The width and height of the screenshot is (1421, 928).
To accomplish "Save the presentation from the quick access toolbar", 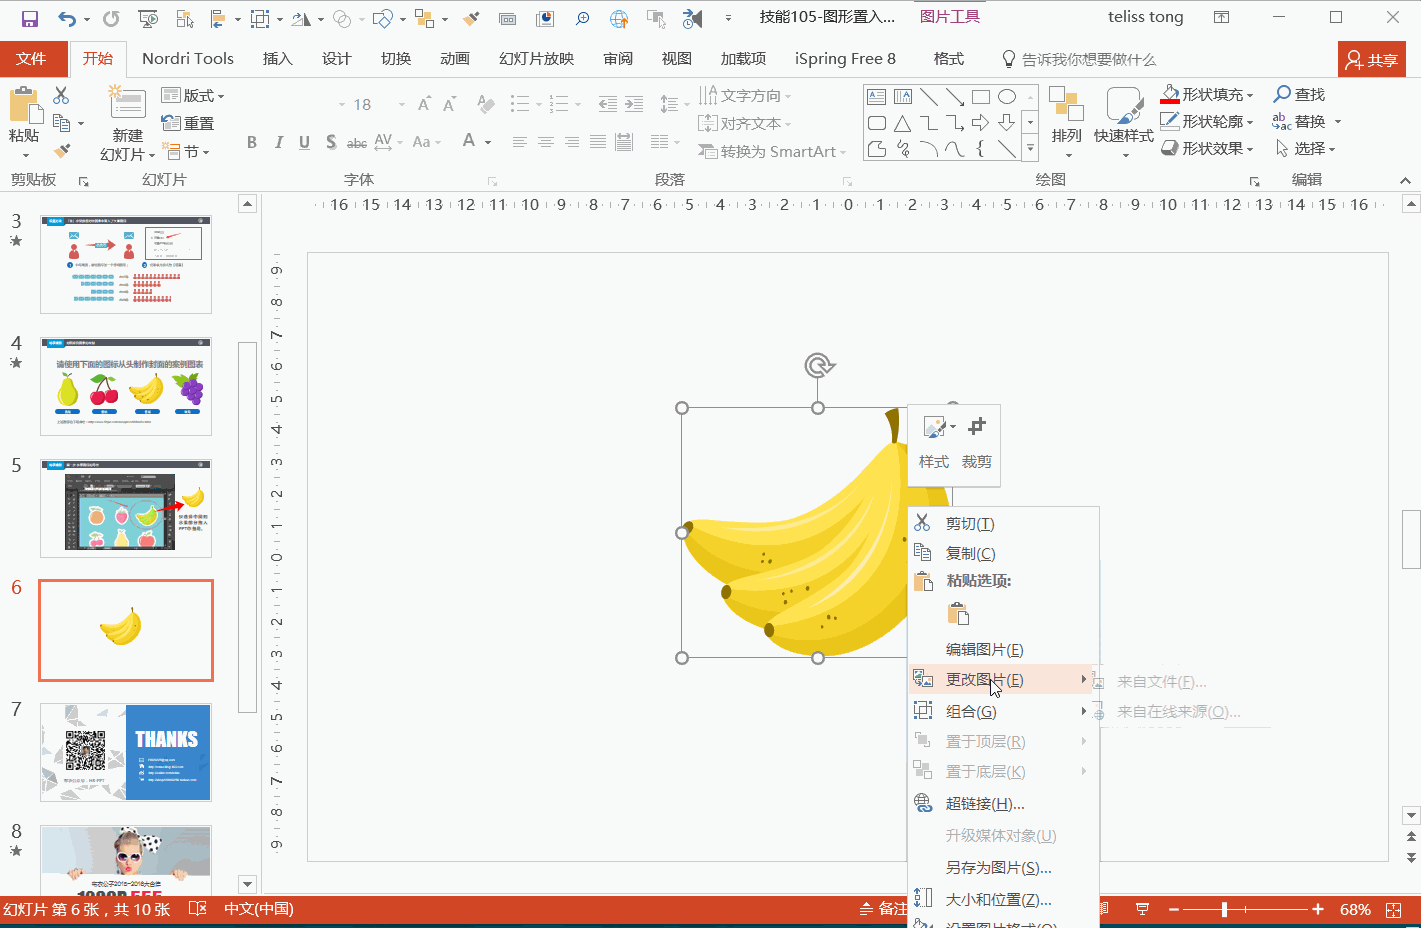I will [x=29, y=18].
